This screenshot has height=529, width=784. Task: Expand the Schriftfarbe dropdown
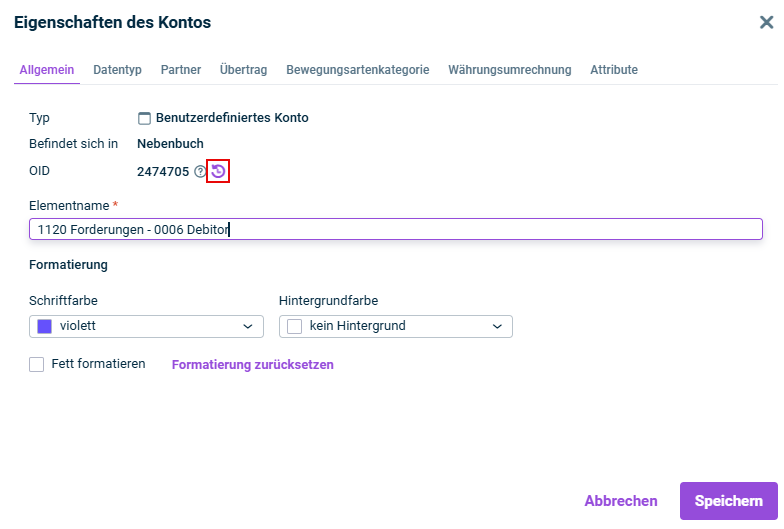tap(146, 326)
